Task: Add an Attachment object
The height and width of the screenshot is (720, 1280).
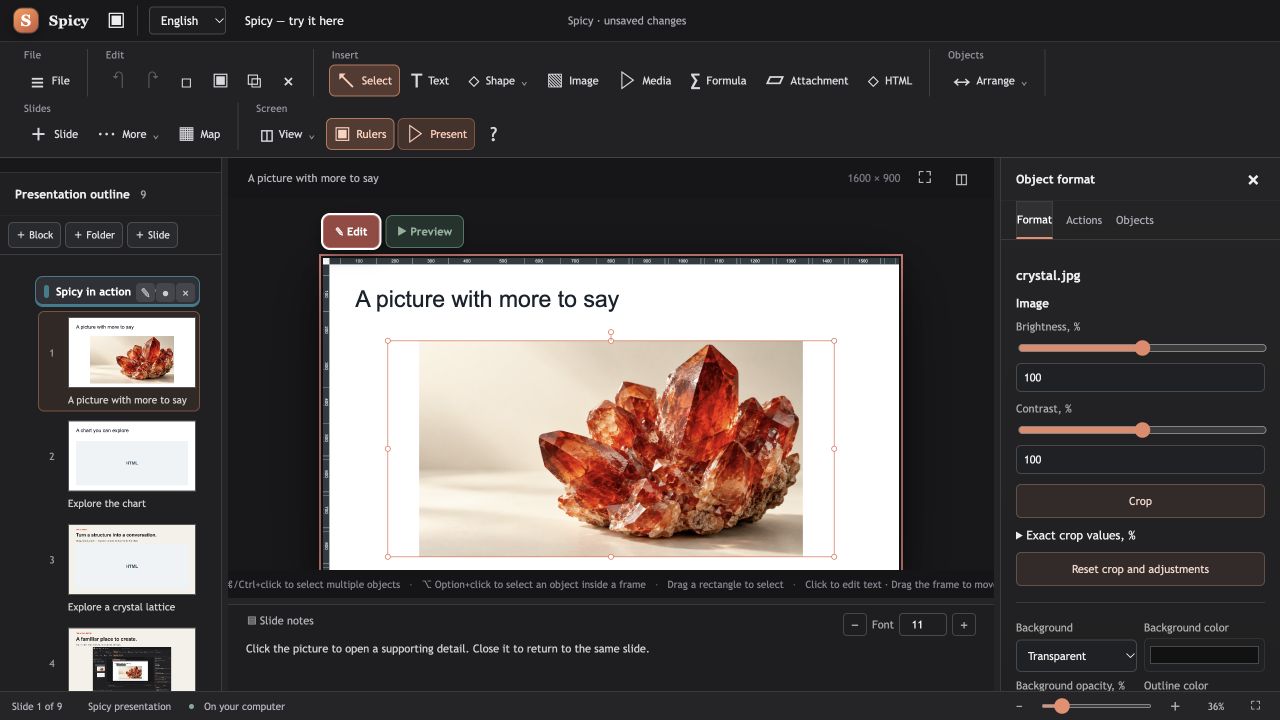Action: 807,81
